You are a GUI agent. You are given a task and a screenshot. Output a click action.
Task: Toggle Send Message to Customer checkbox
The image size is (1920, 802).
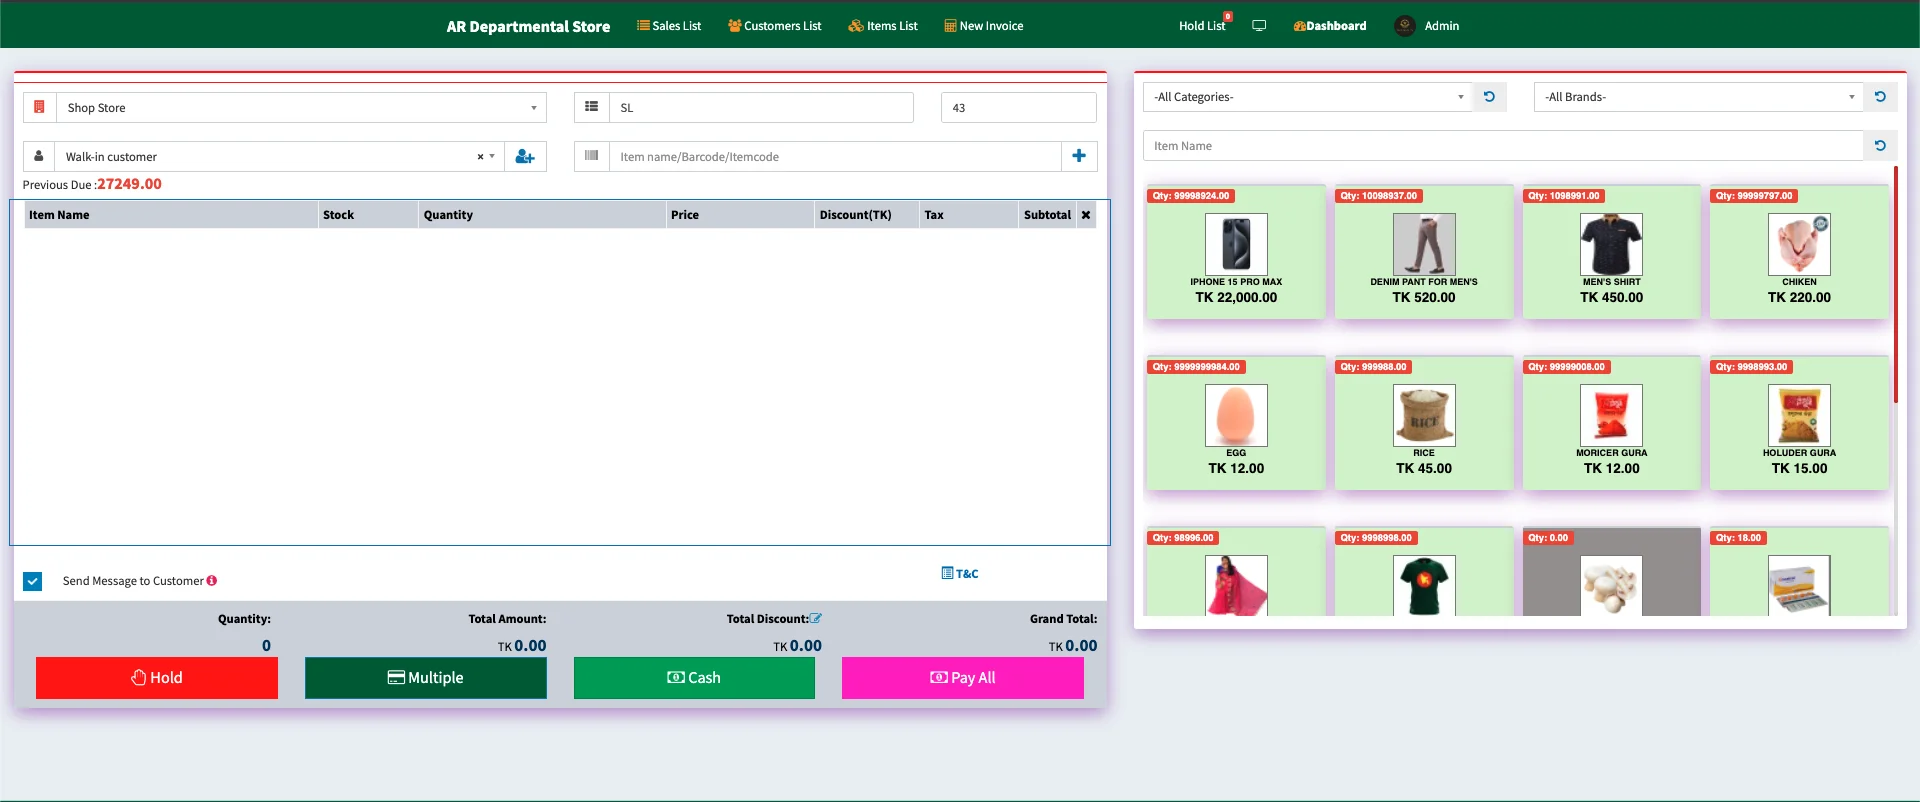click(x=33, y=581)
